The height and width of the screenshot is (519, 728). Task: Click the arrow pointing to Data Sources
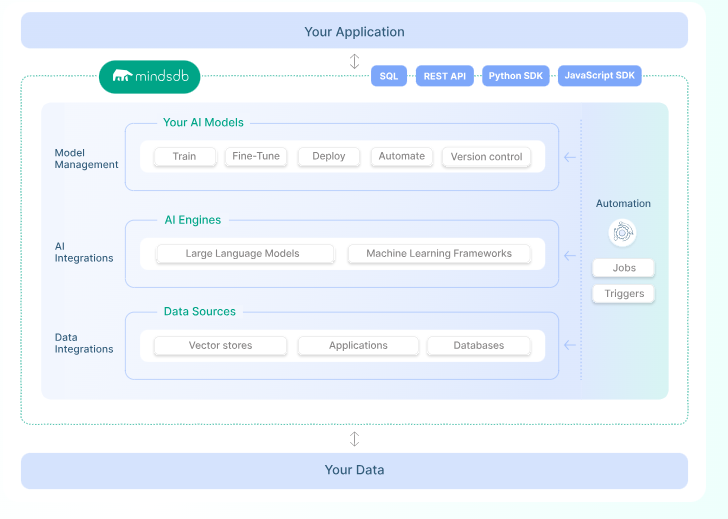pyautogui.click(x=570, y=346)
